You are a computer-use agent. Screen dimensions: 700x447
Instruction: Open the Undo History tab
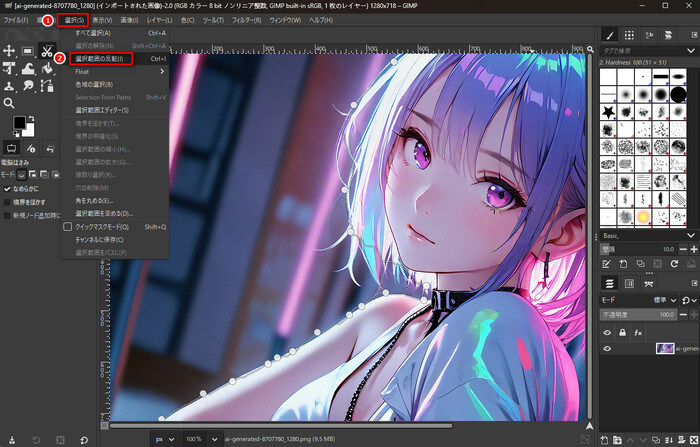[50, 148]
